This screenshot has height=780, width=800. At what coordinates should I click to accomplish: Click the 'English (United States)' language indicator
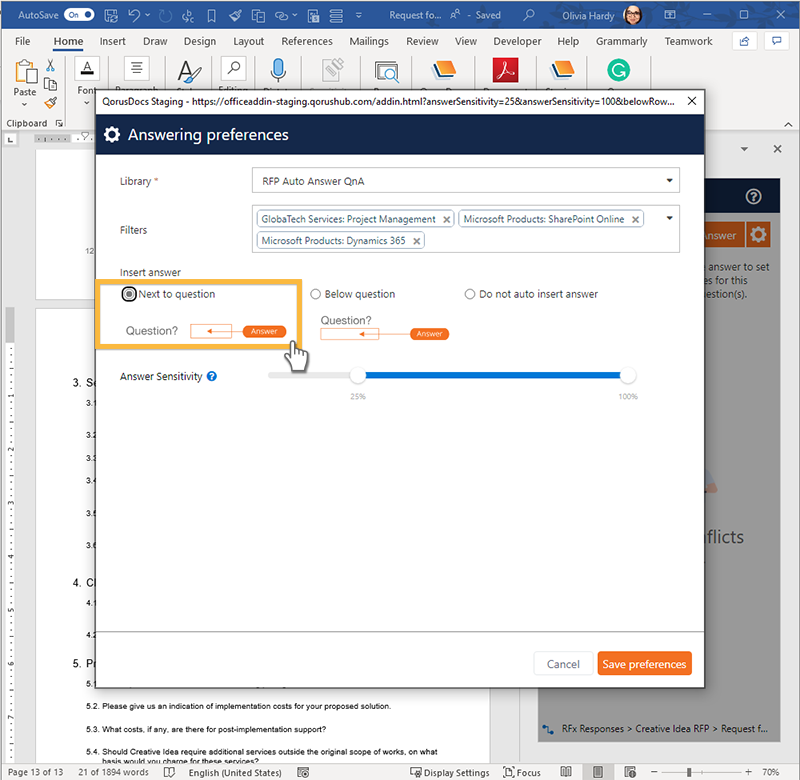pyautogui.click(x=235, y=772)
